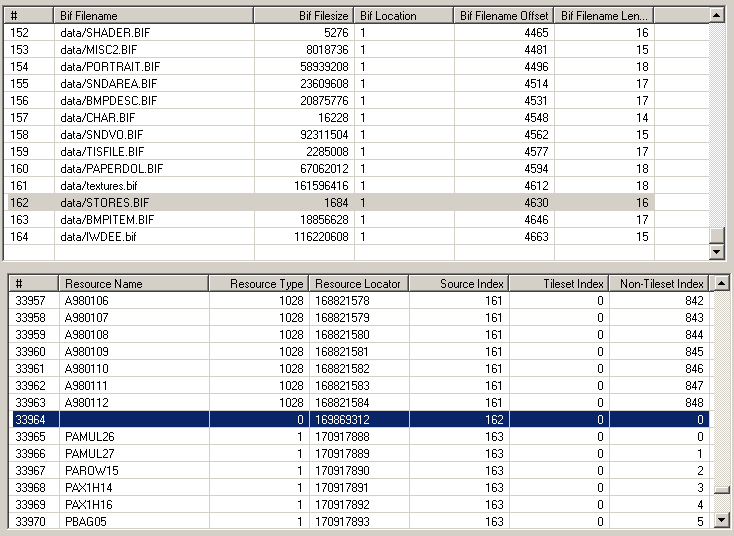
Task: Click the Source Index column header
Action: [x=459, y=284]
